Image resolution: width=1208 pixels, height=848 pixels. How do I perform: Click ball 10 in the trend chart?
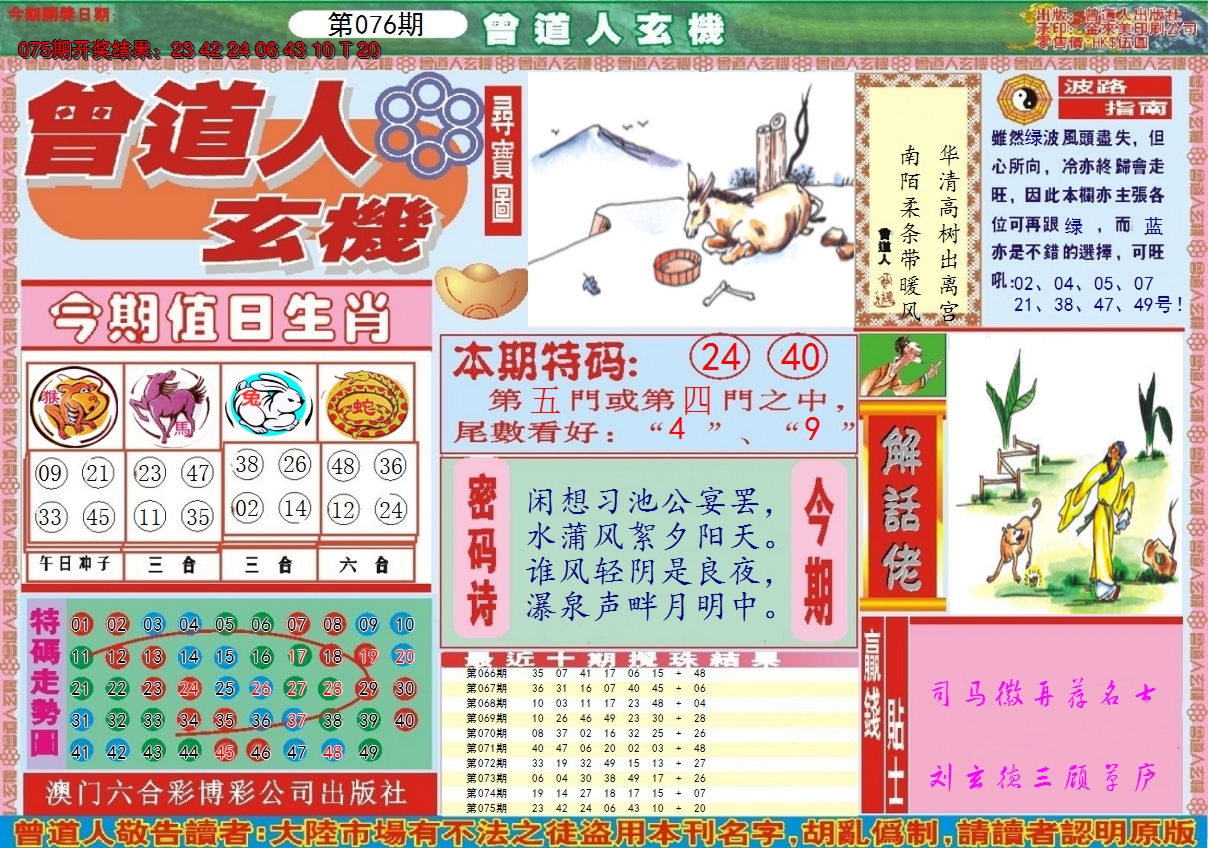404,625
